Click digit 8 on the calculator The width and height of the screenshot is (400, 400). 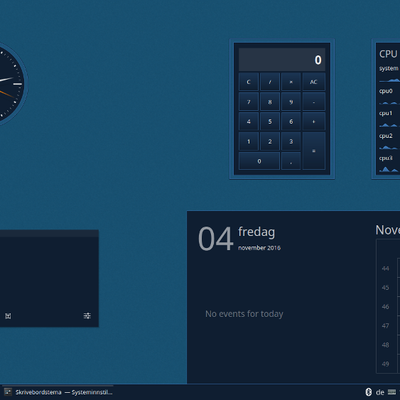click(270, 102)
